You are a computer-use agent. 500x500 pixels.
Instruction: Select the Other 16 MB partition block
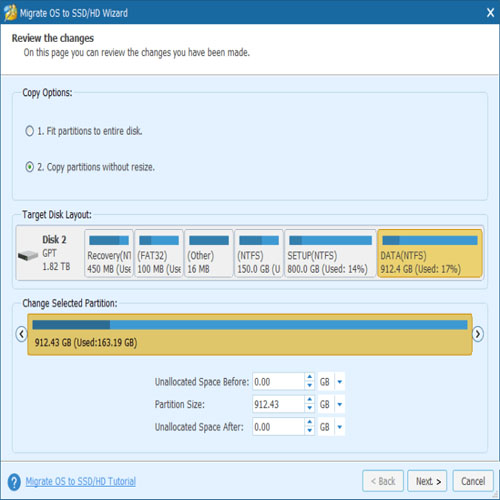point(209,253)
